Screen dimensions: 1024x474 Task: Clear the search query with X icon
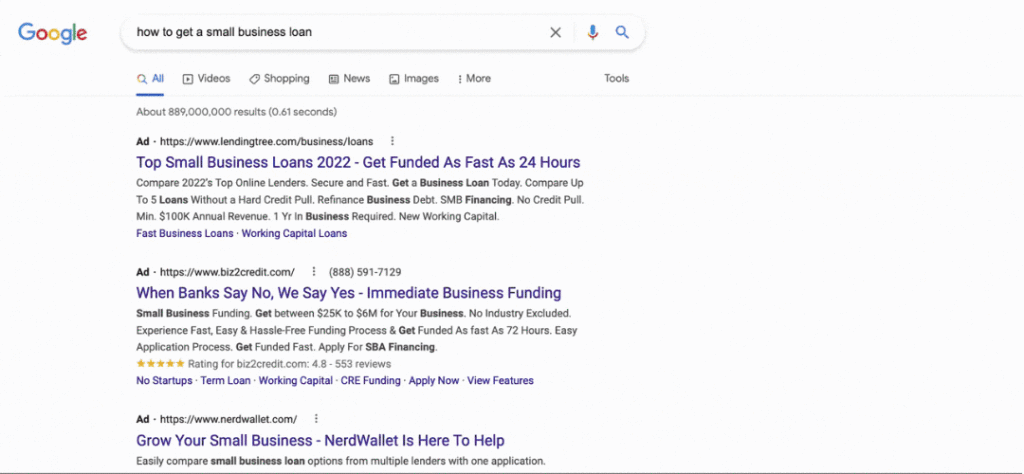(555, 32)
